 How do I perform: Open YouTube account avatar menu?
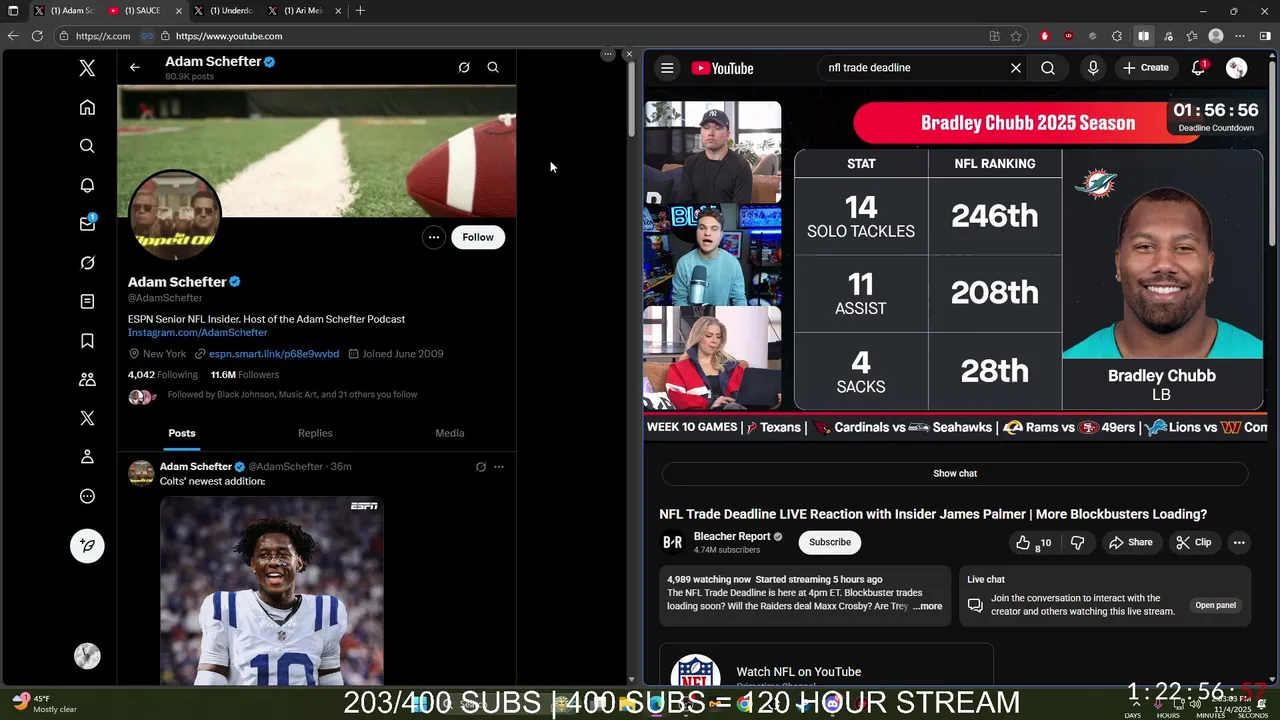pos(1237,68)
